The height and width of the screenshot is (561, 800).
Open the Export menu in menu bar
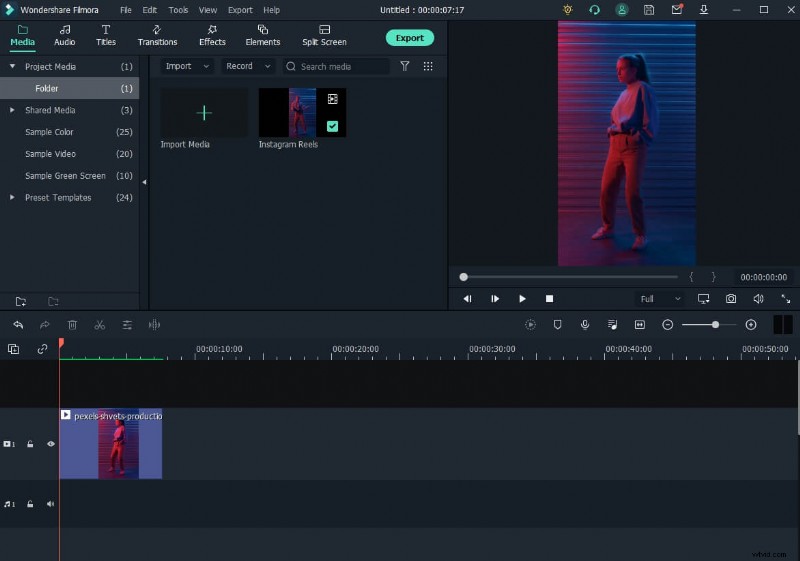coord(240,10)
